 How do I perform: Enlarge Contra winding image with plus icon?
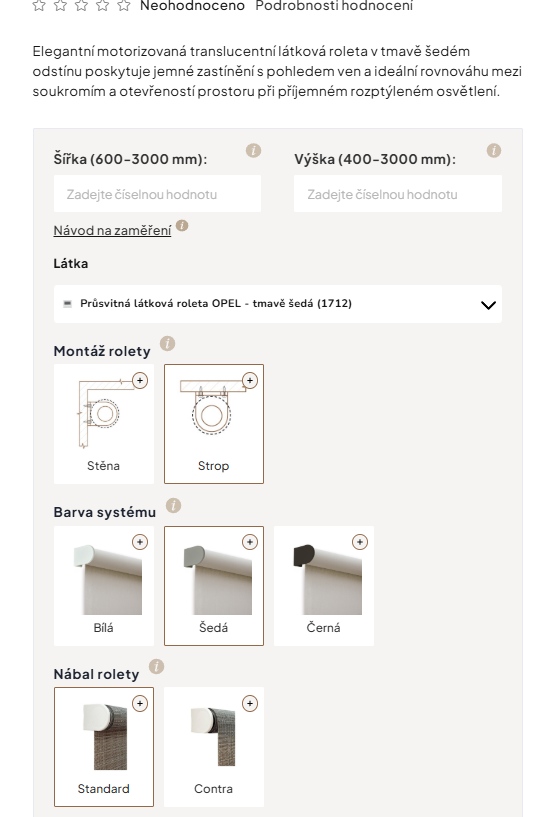tap(250, 703)
